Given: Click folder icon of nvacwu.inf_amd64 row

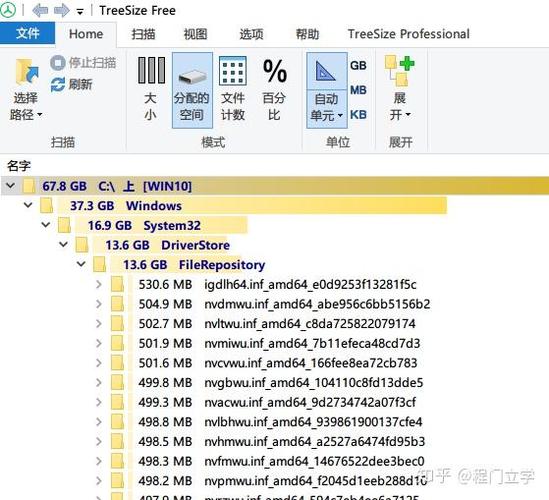Looking at the screenshot, I should point(117,402).
